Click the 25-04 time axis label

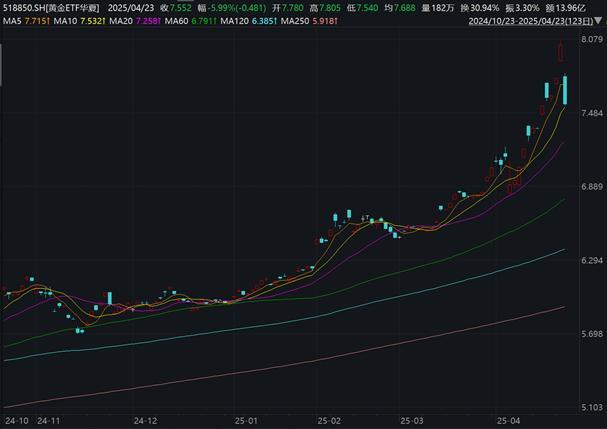point(509,421)
